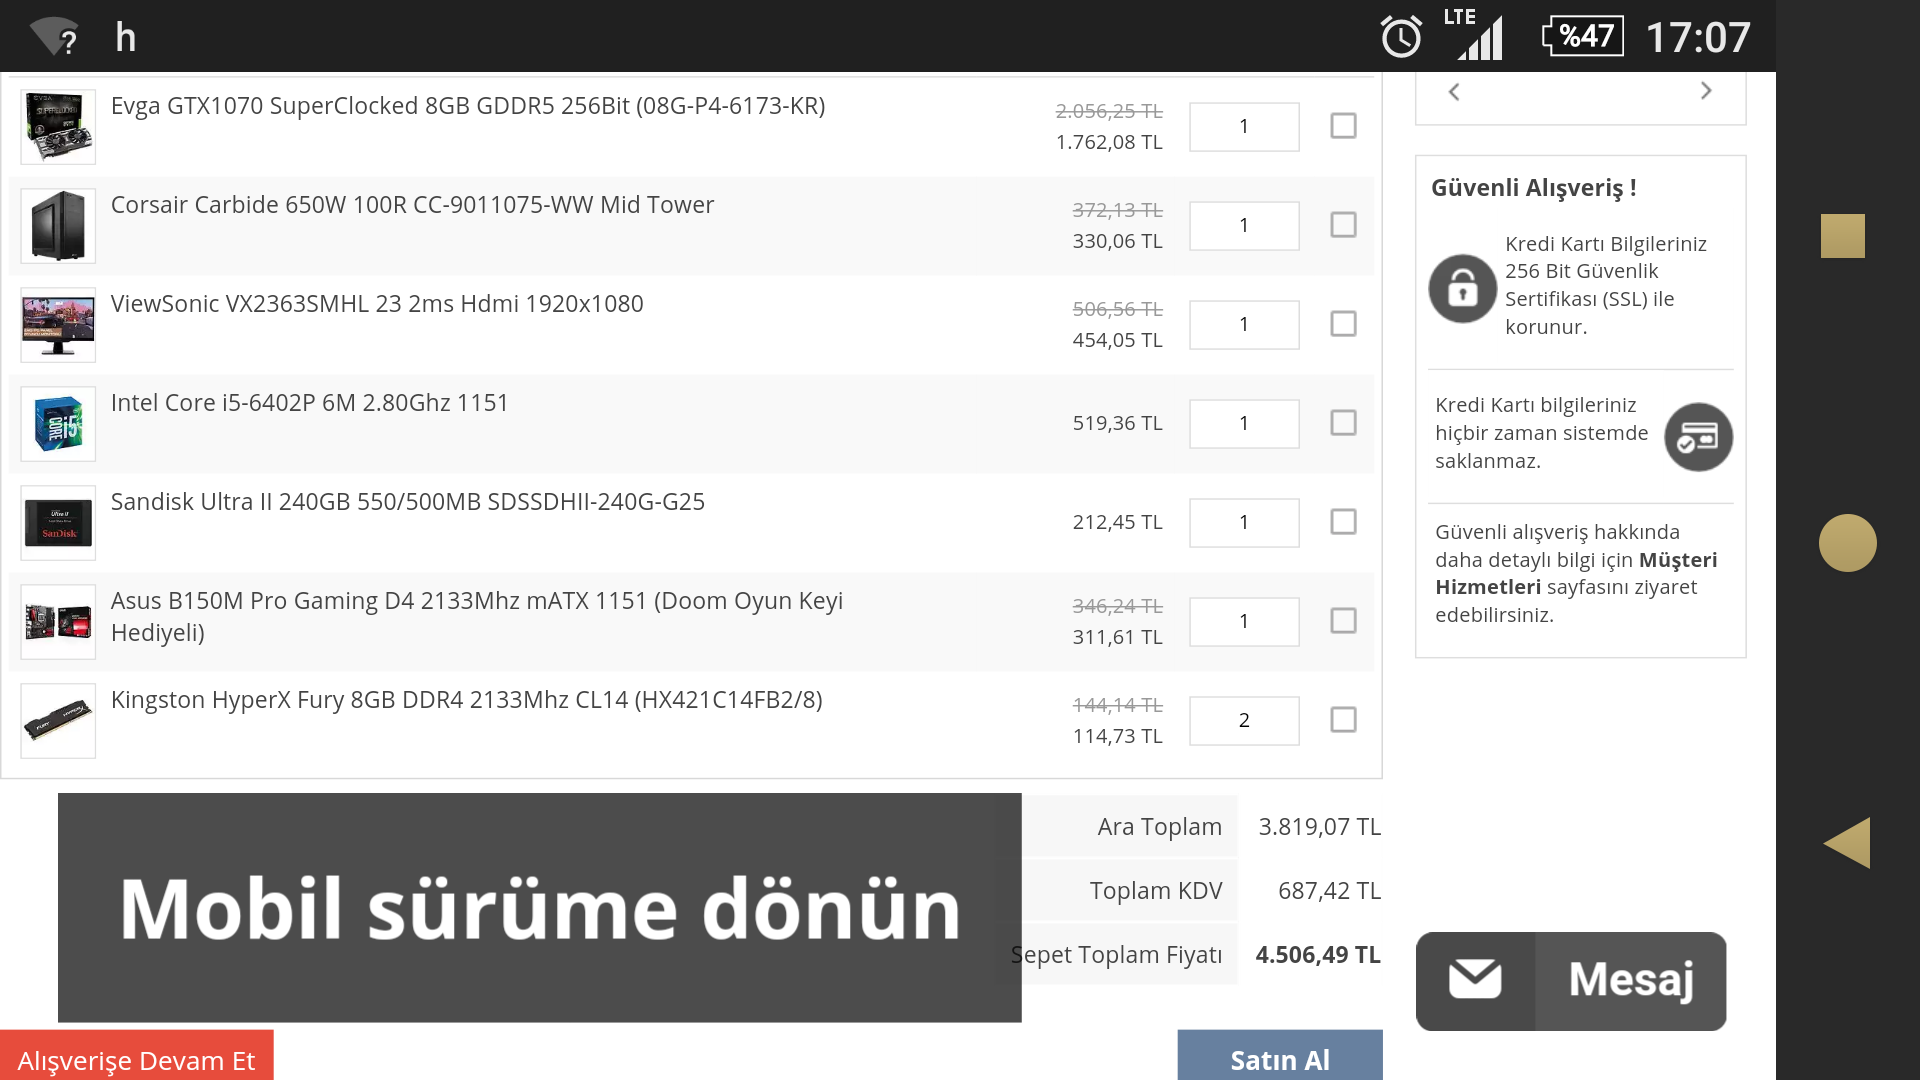Edit quantity field for Evga GTX1070
Image resolution: width=1920 pixels, height=1080 pixels.
1244,127
